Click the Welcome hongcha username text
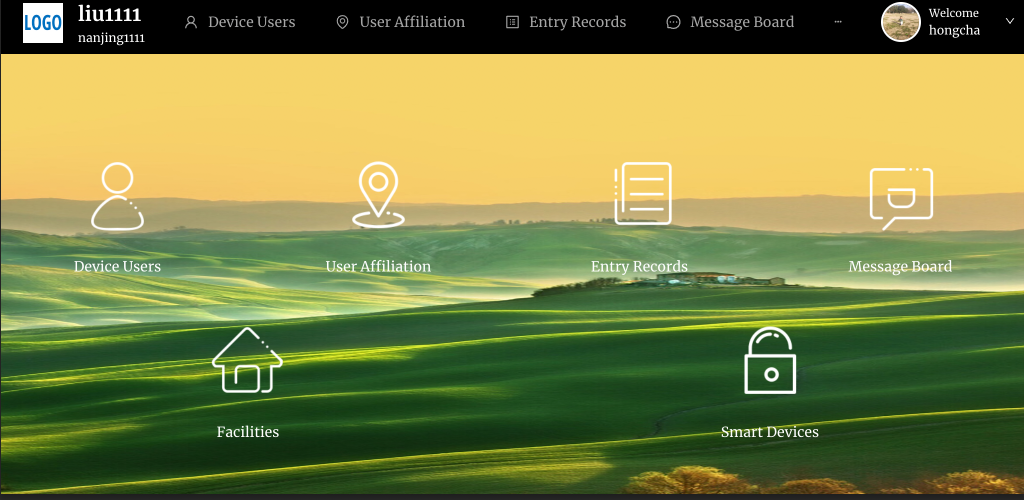1024x500 pixels. point(954,22)
